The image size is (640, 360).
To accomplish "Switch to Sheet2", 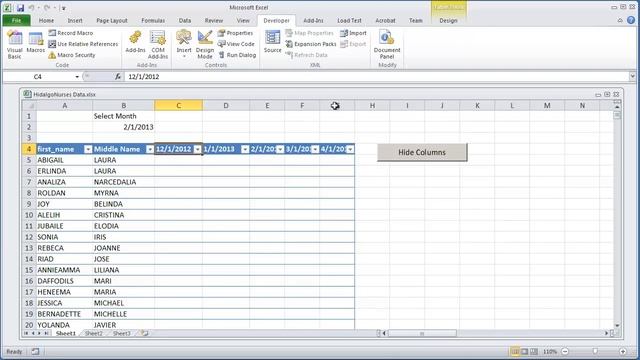I will click(x=93, y=333).
